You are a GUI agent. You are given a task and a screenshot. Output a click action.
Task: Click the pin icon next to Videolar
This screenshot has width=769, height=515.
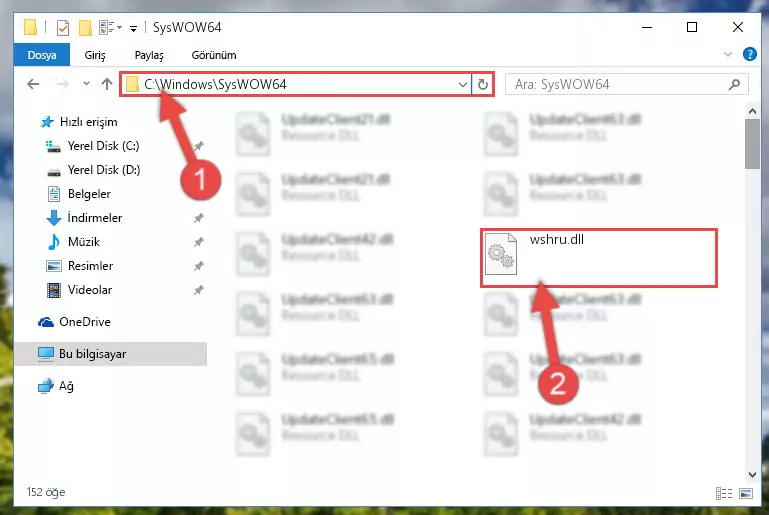coord(199,290)
